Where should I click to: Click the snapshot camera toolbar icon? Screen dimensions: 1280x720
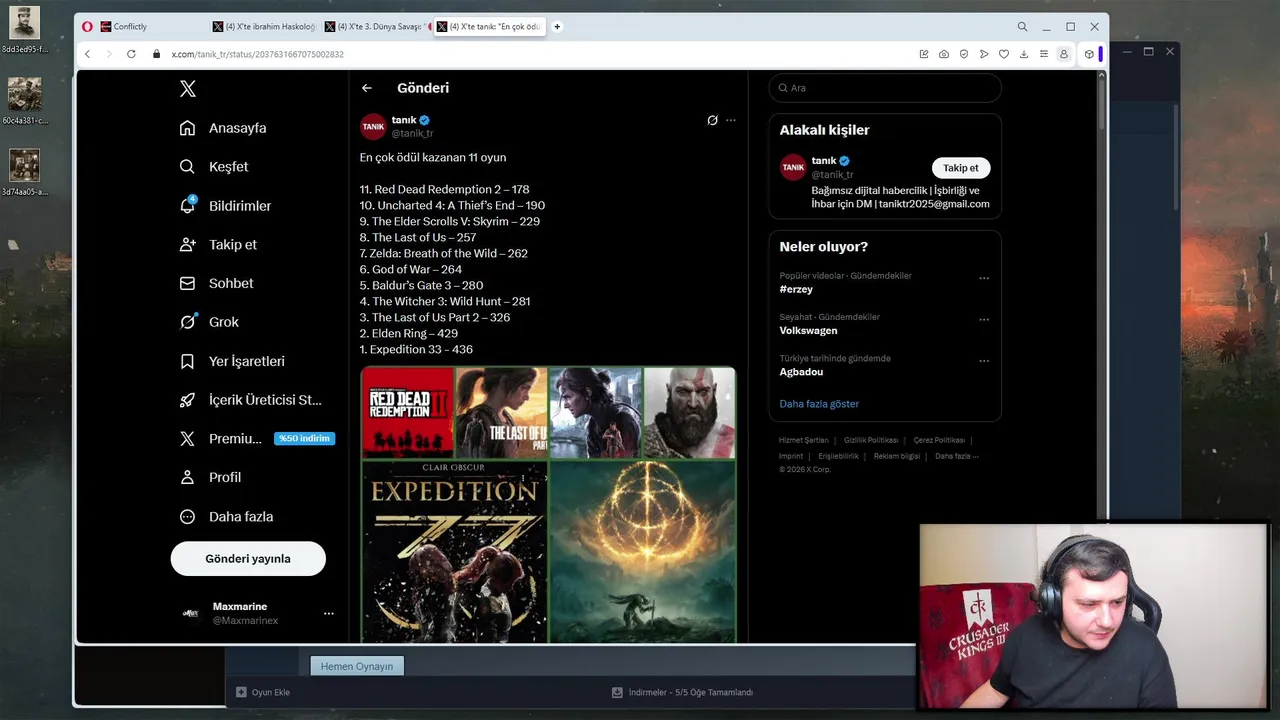tap(944, 54)
